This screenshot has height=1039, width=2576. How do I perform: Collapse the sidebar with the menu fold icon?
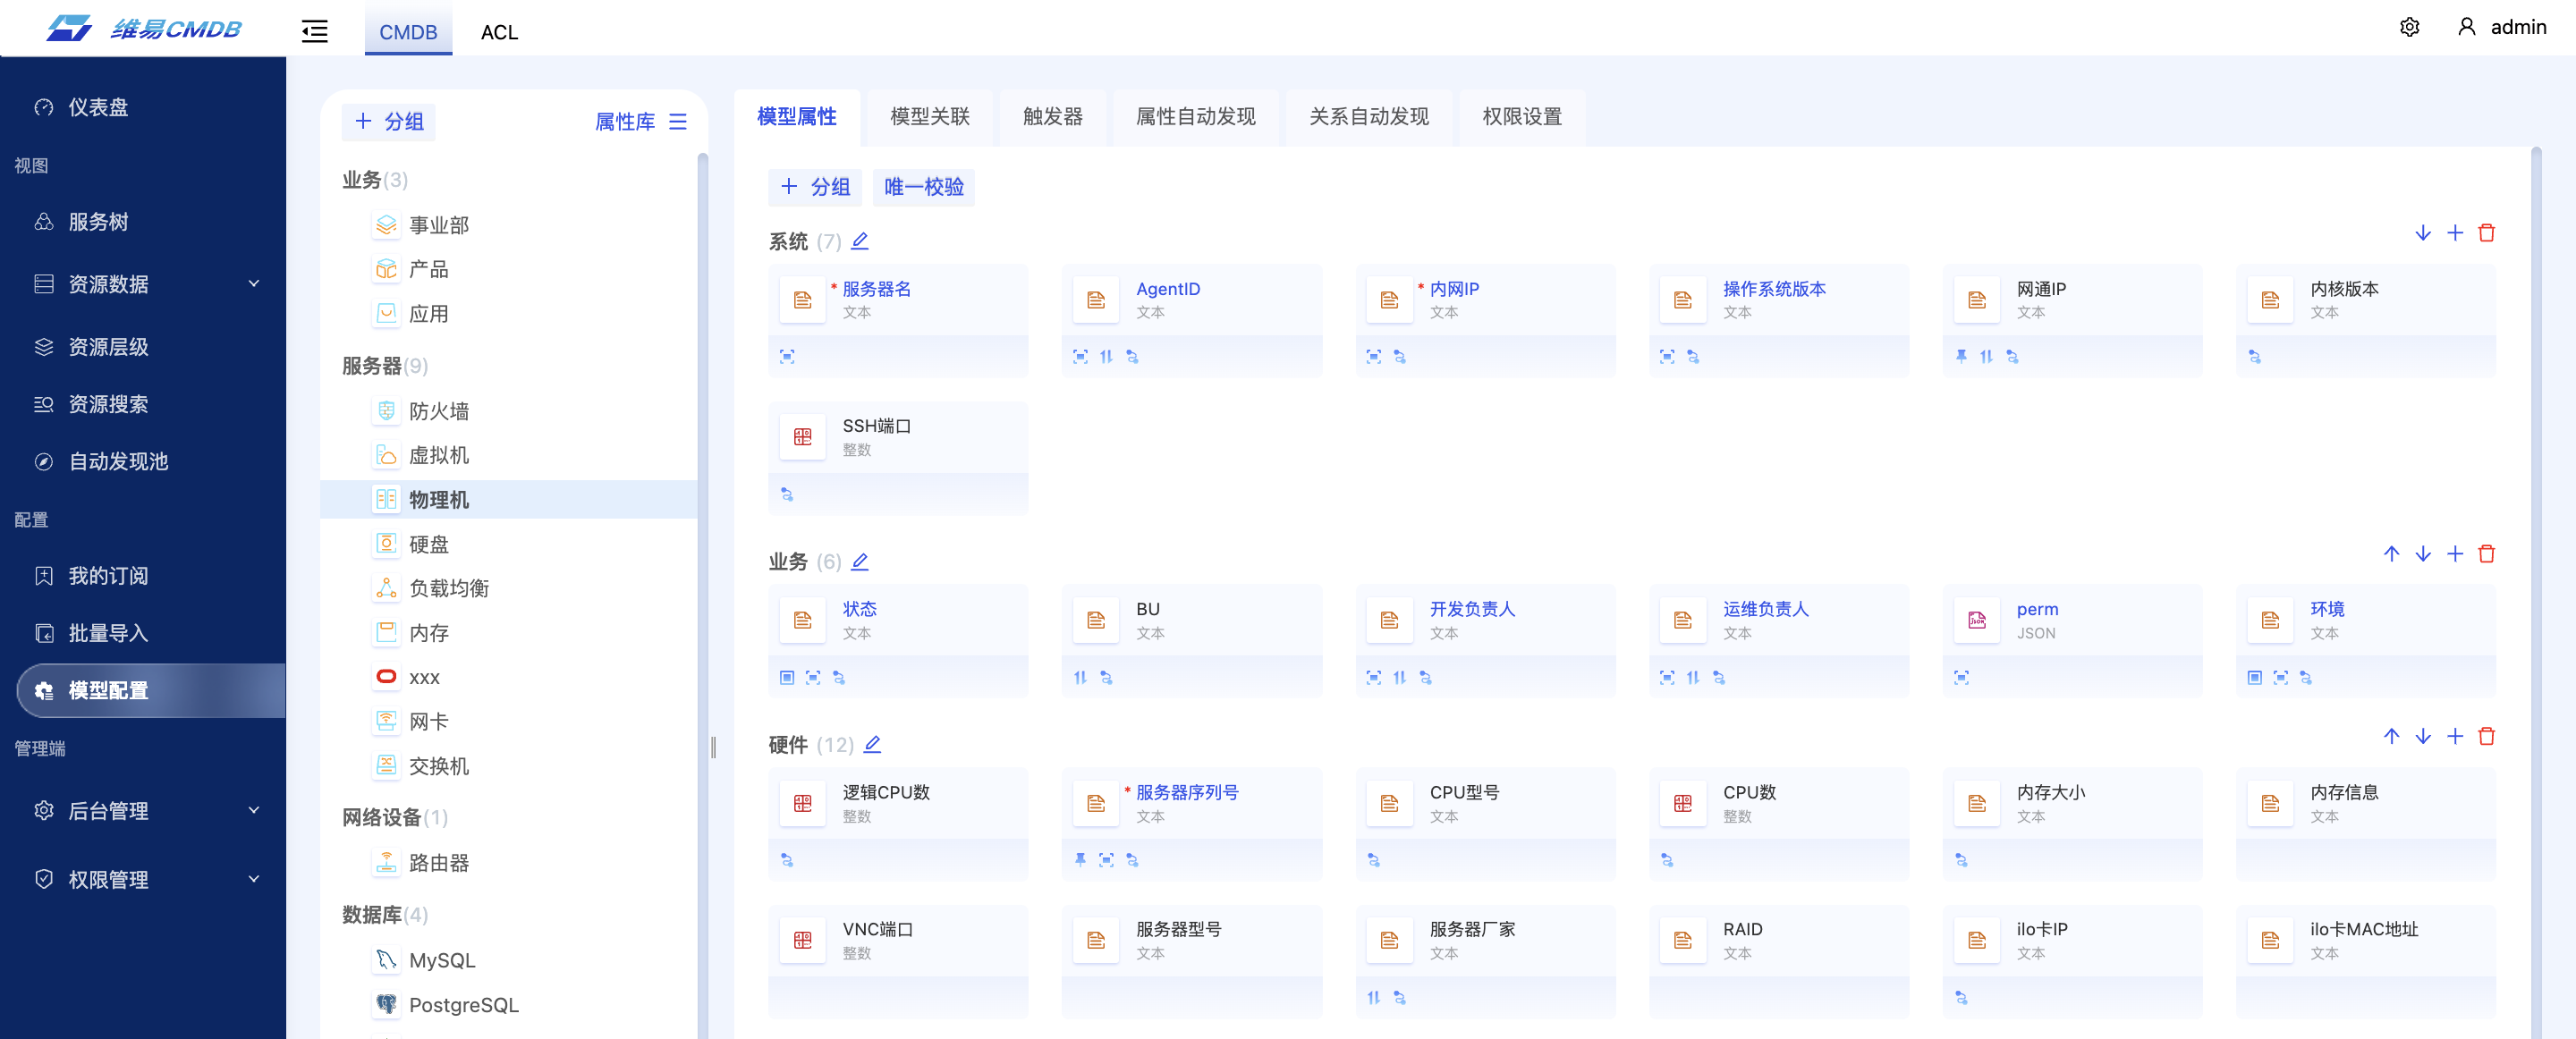[x=315, y=31]
